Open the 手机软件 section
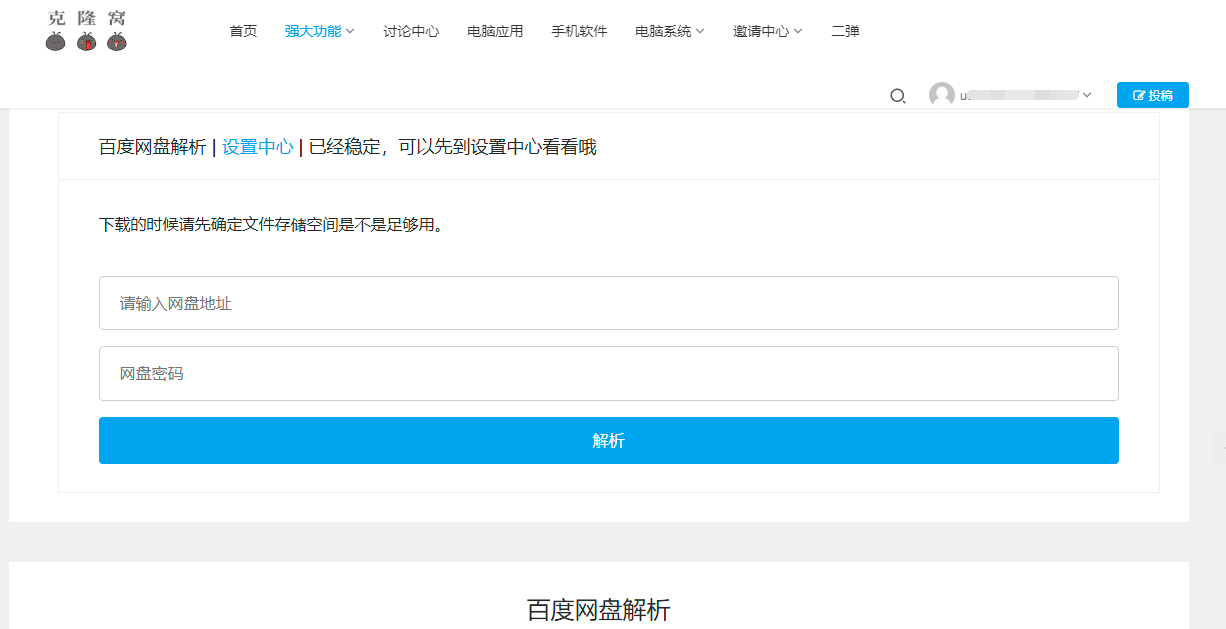The width and height of the screenshot is (1226, 629). coord(579,31)
